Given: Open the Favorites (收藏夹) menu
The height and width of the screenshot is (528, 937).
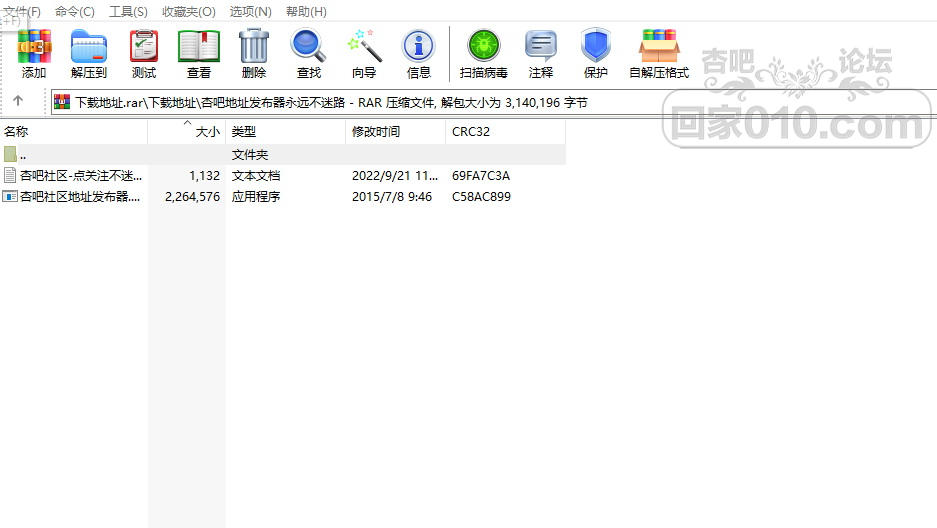Looking at the screenshot, I should coord(189,11).
